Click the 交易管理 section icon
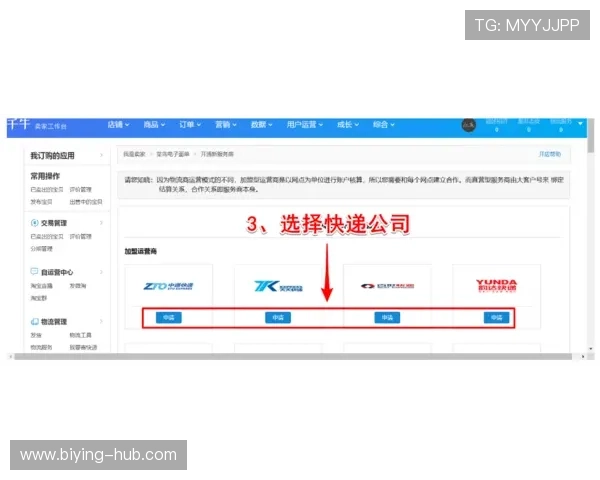The image size is (600, 480). 34,223
